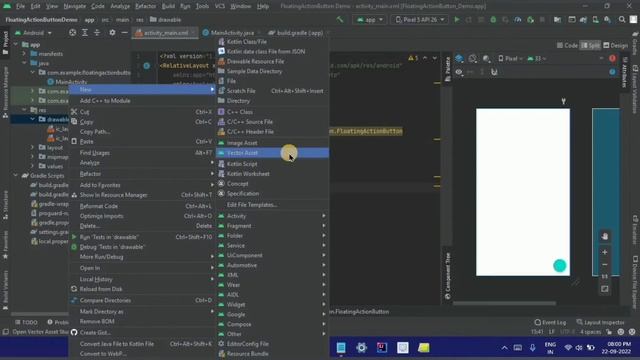Click the build hammer icon

[340, 20]
